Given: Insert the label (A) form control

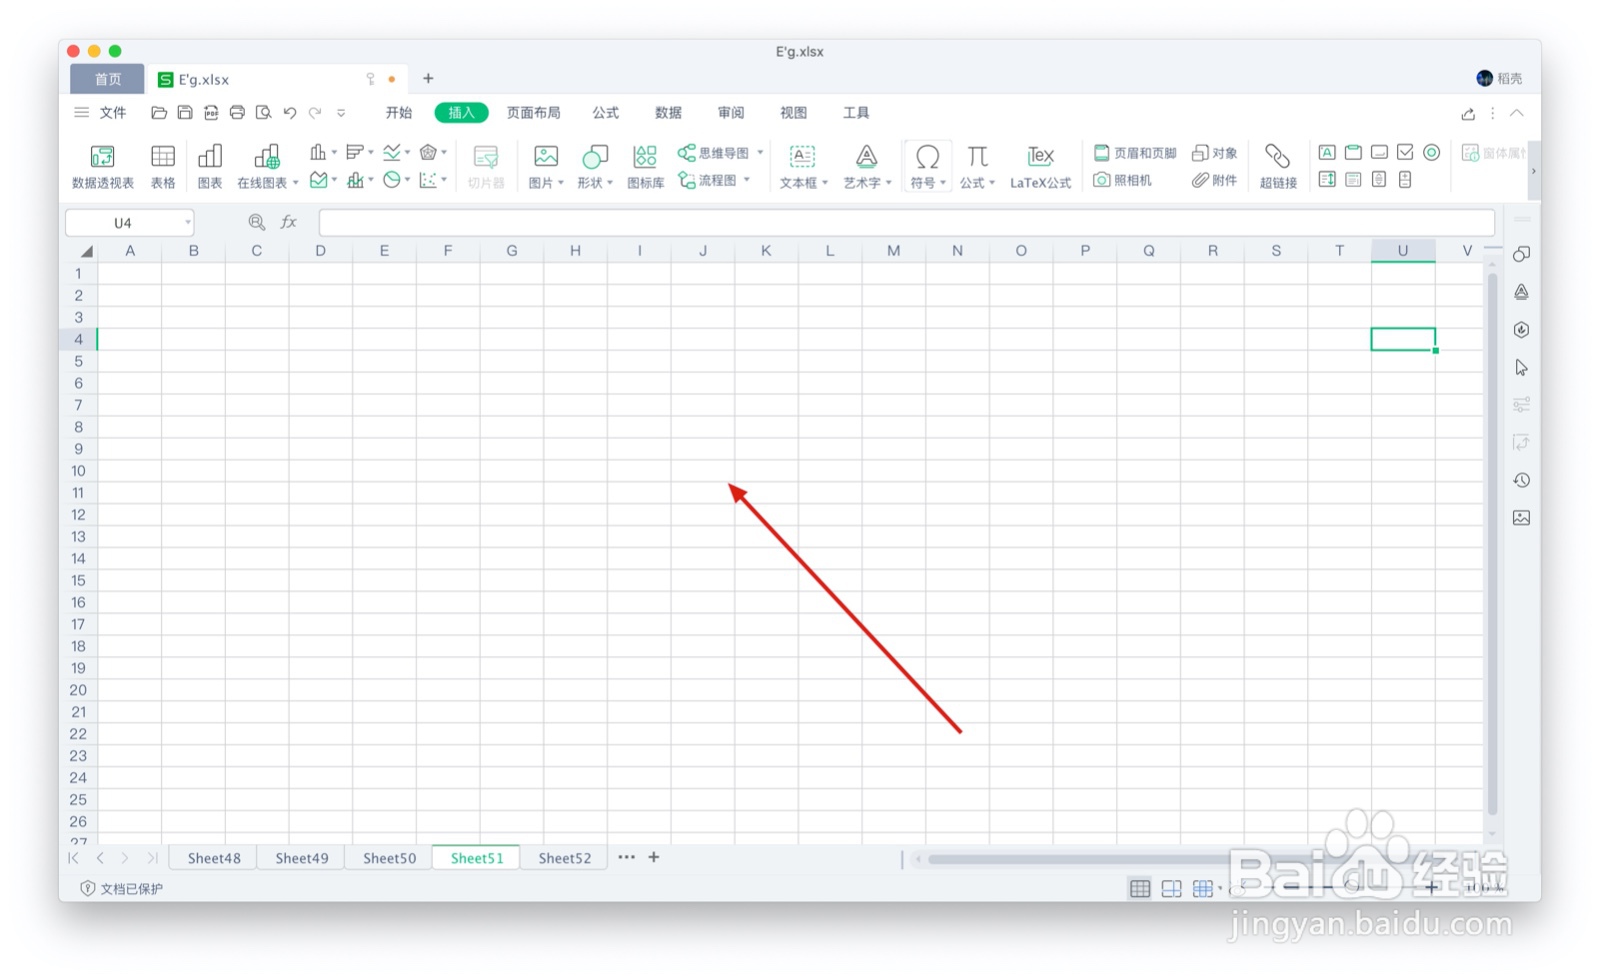Looking at the screenshot, I should point(1327,152).
